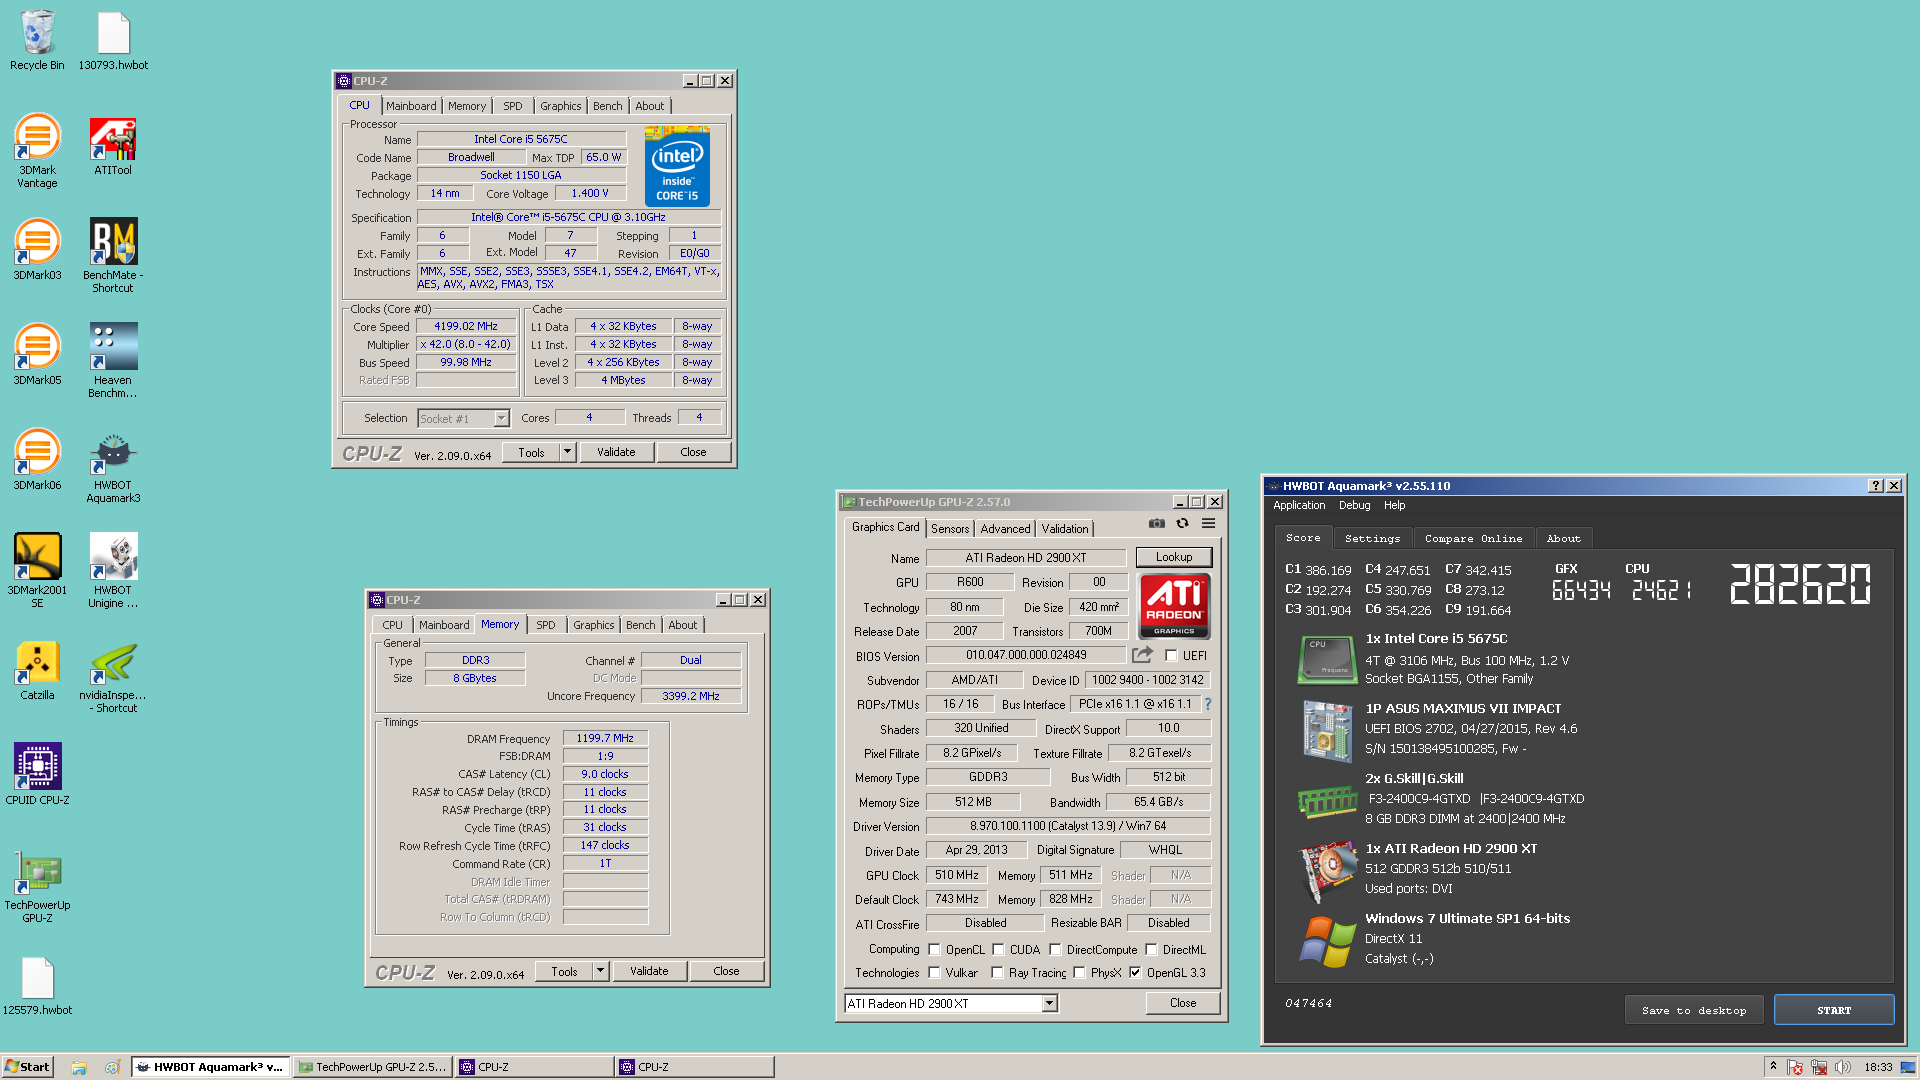Launch 3DMark05 desktop shortcut
The width and height of the screenshot is (1920, 1080).
(37, 355)
